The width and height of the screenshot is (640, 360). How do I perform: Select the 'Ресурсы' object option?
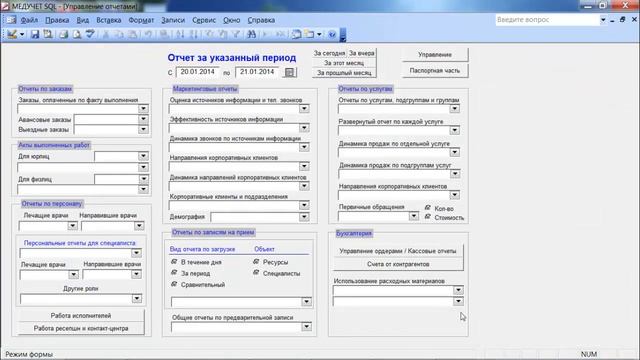coord(256,261)
